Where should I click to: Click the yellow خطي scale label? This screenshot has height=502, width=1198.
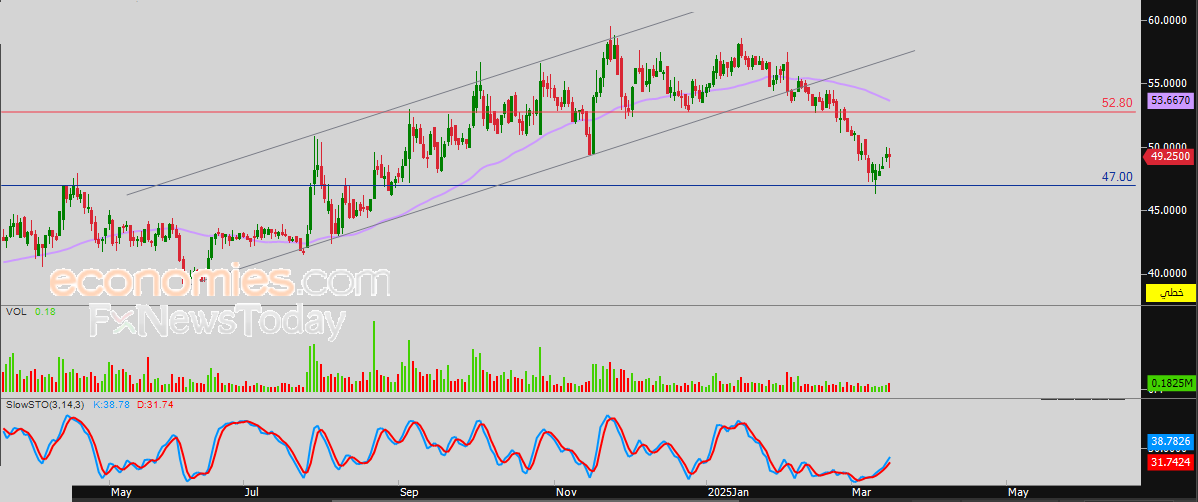(1170, 293)
